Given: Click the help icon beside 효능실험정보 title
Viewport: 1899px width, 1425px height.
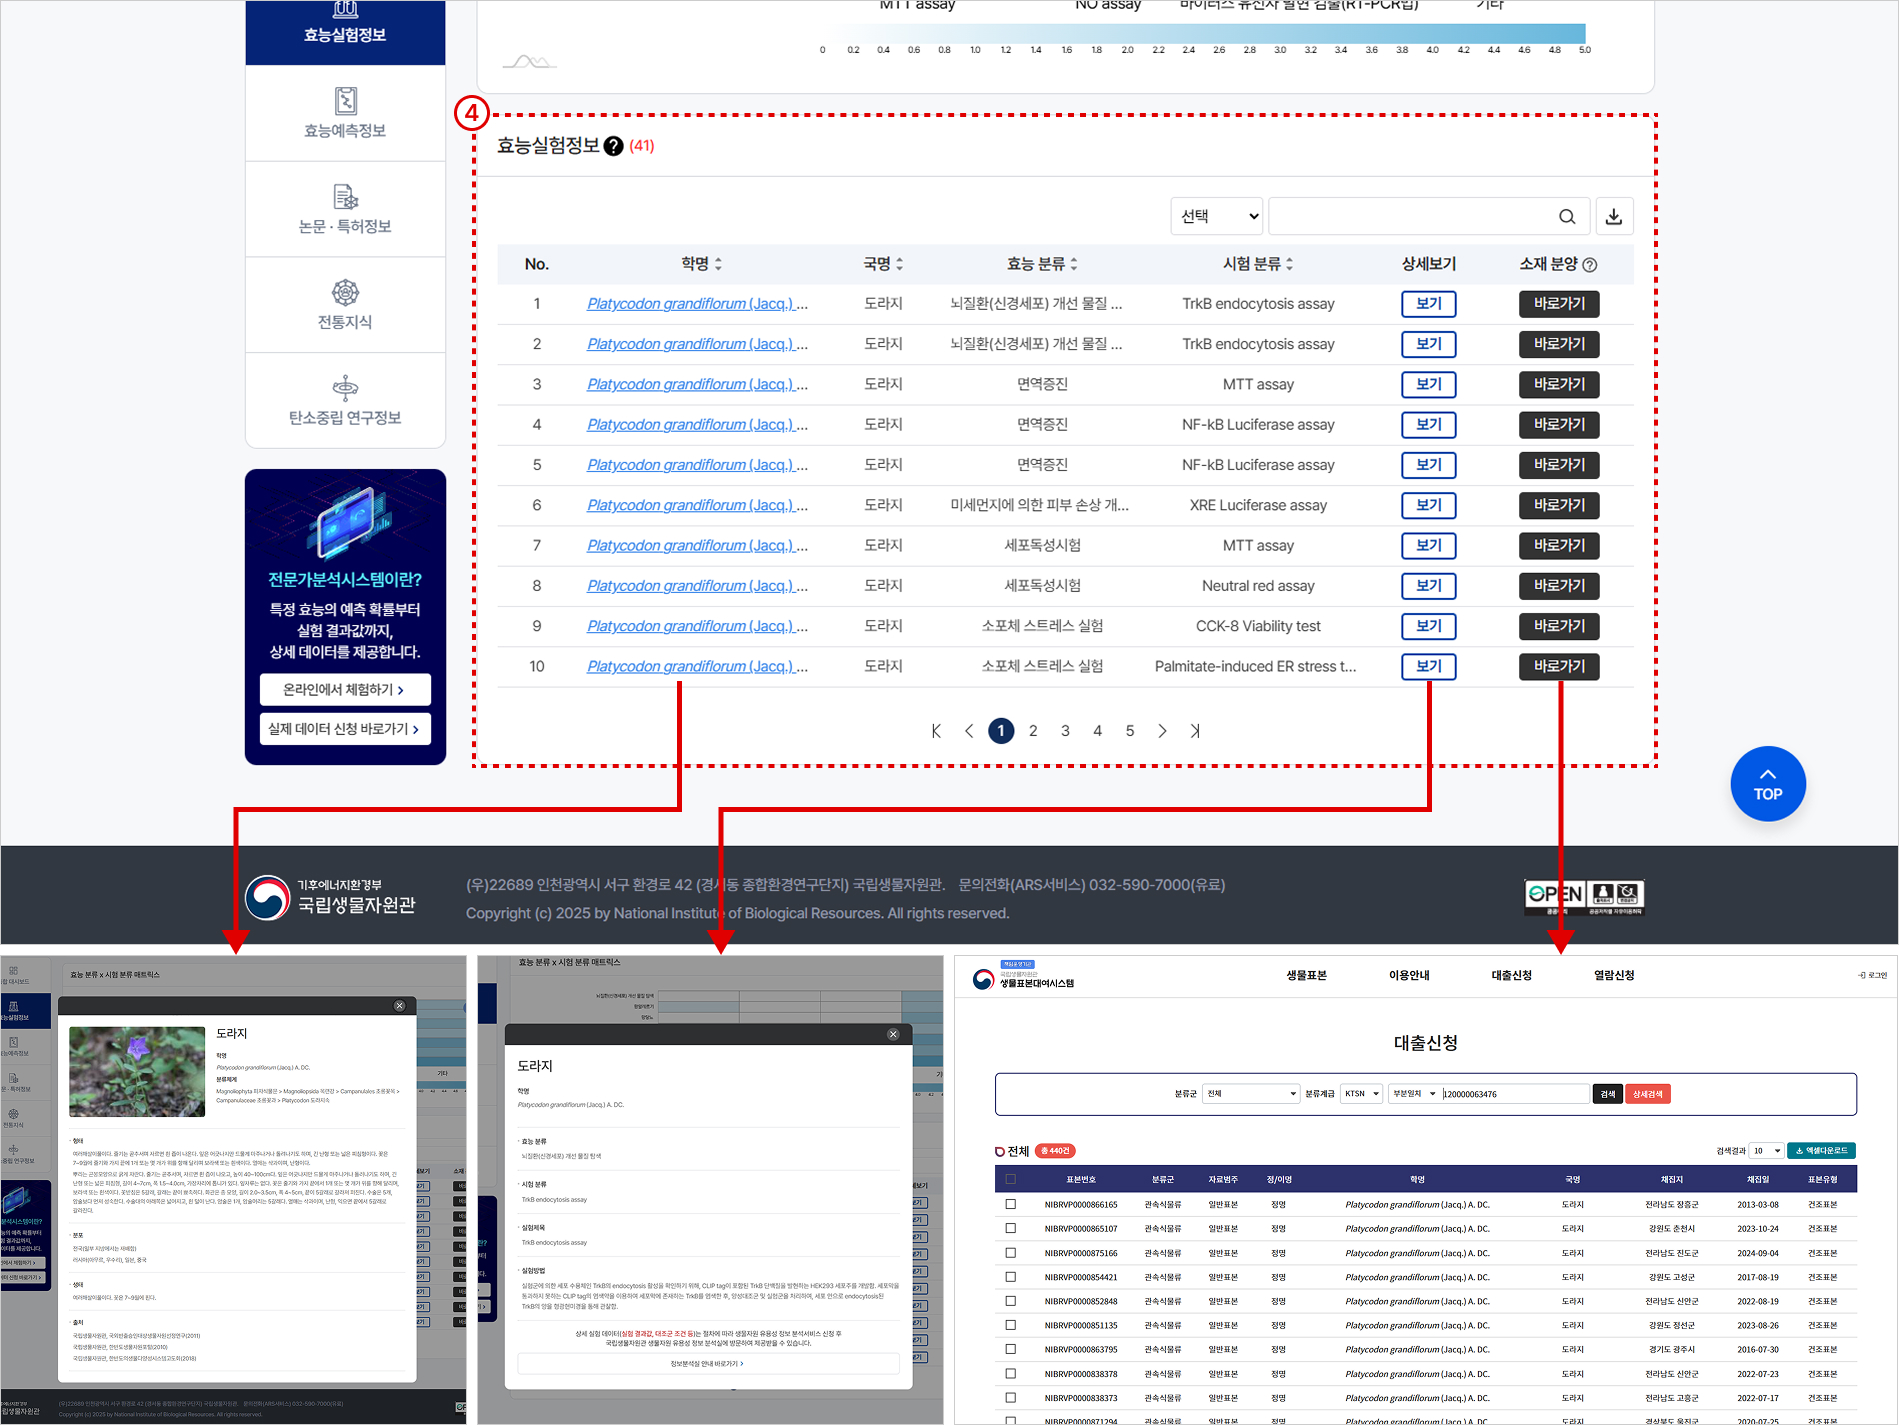Looking at the screenshot, I should tap(614, 146).
